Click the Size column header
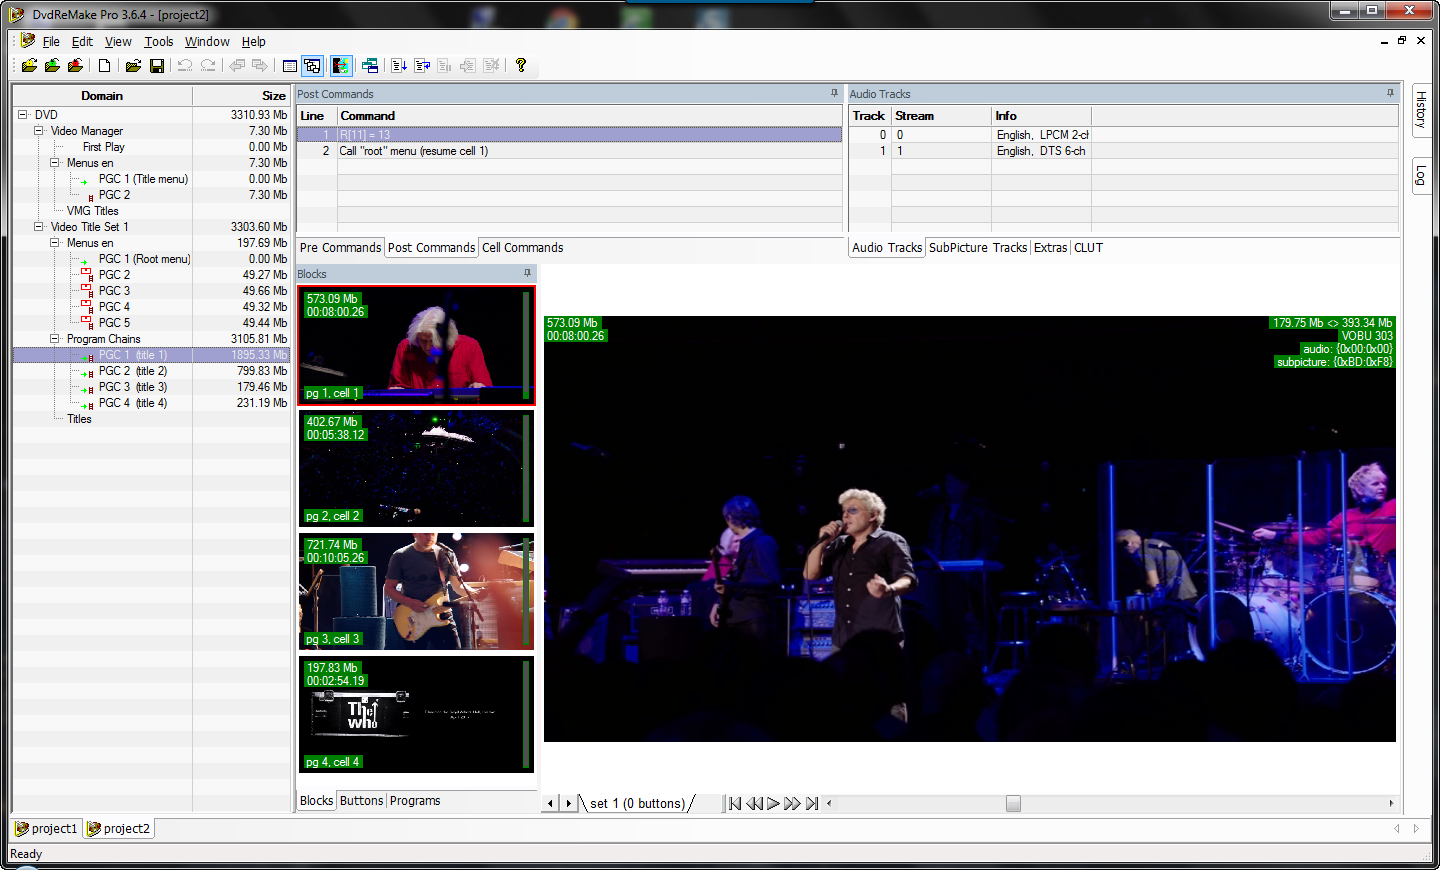Viewport: 1440px width, 870px height. [273, 96]
